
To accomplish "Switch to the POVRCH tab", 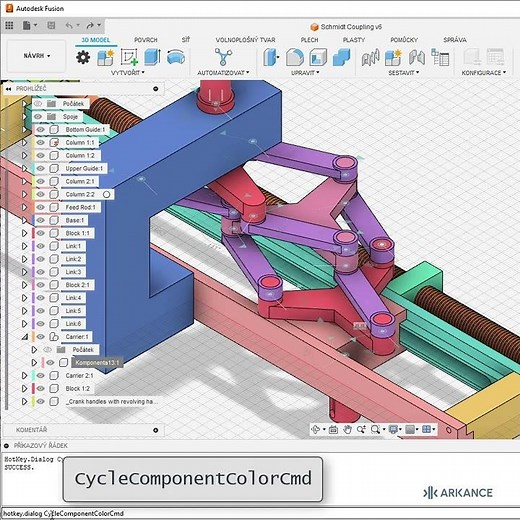I will 146,40.
